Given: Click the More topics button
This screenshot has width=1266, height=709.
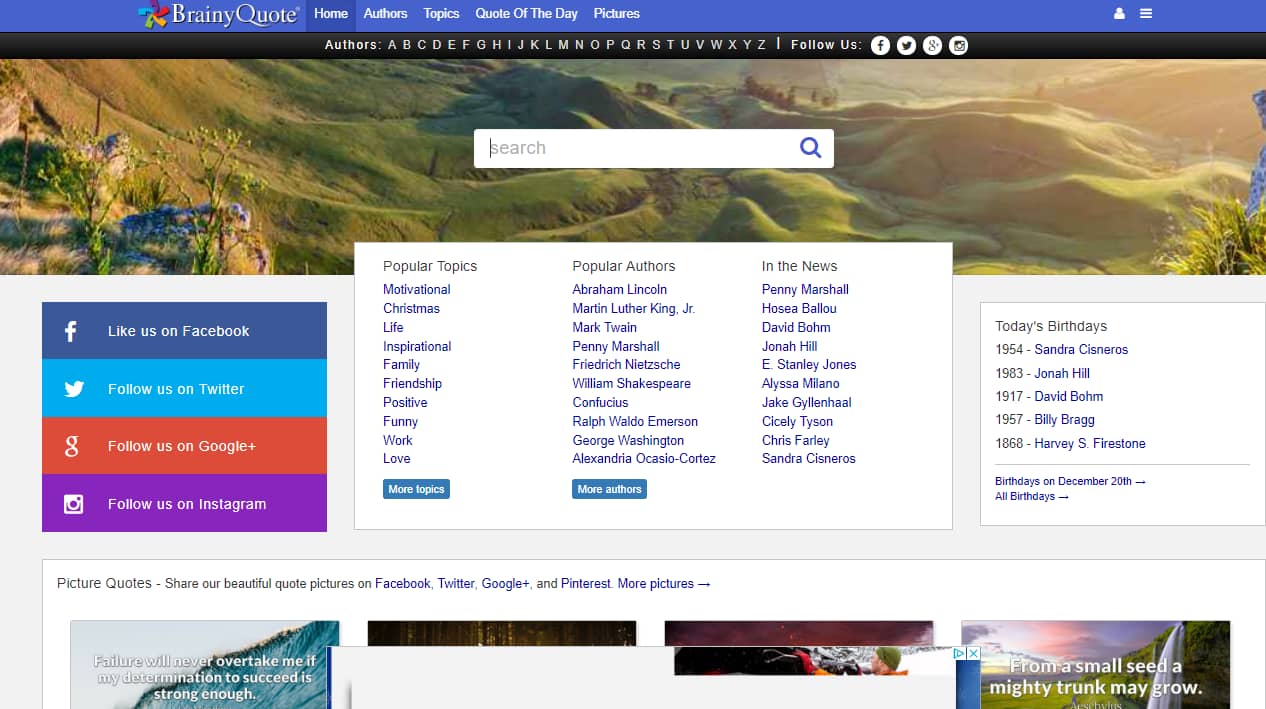Looking at the screenshot, I should 416,489.
